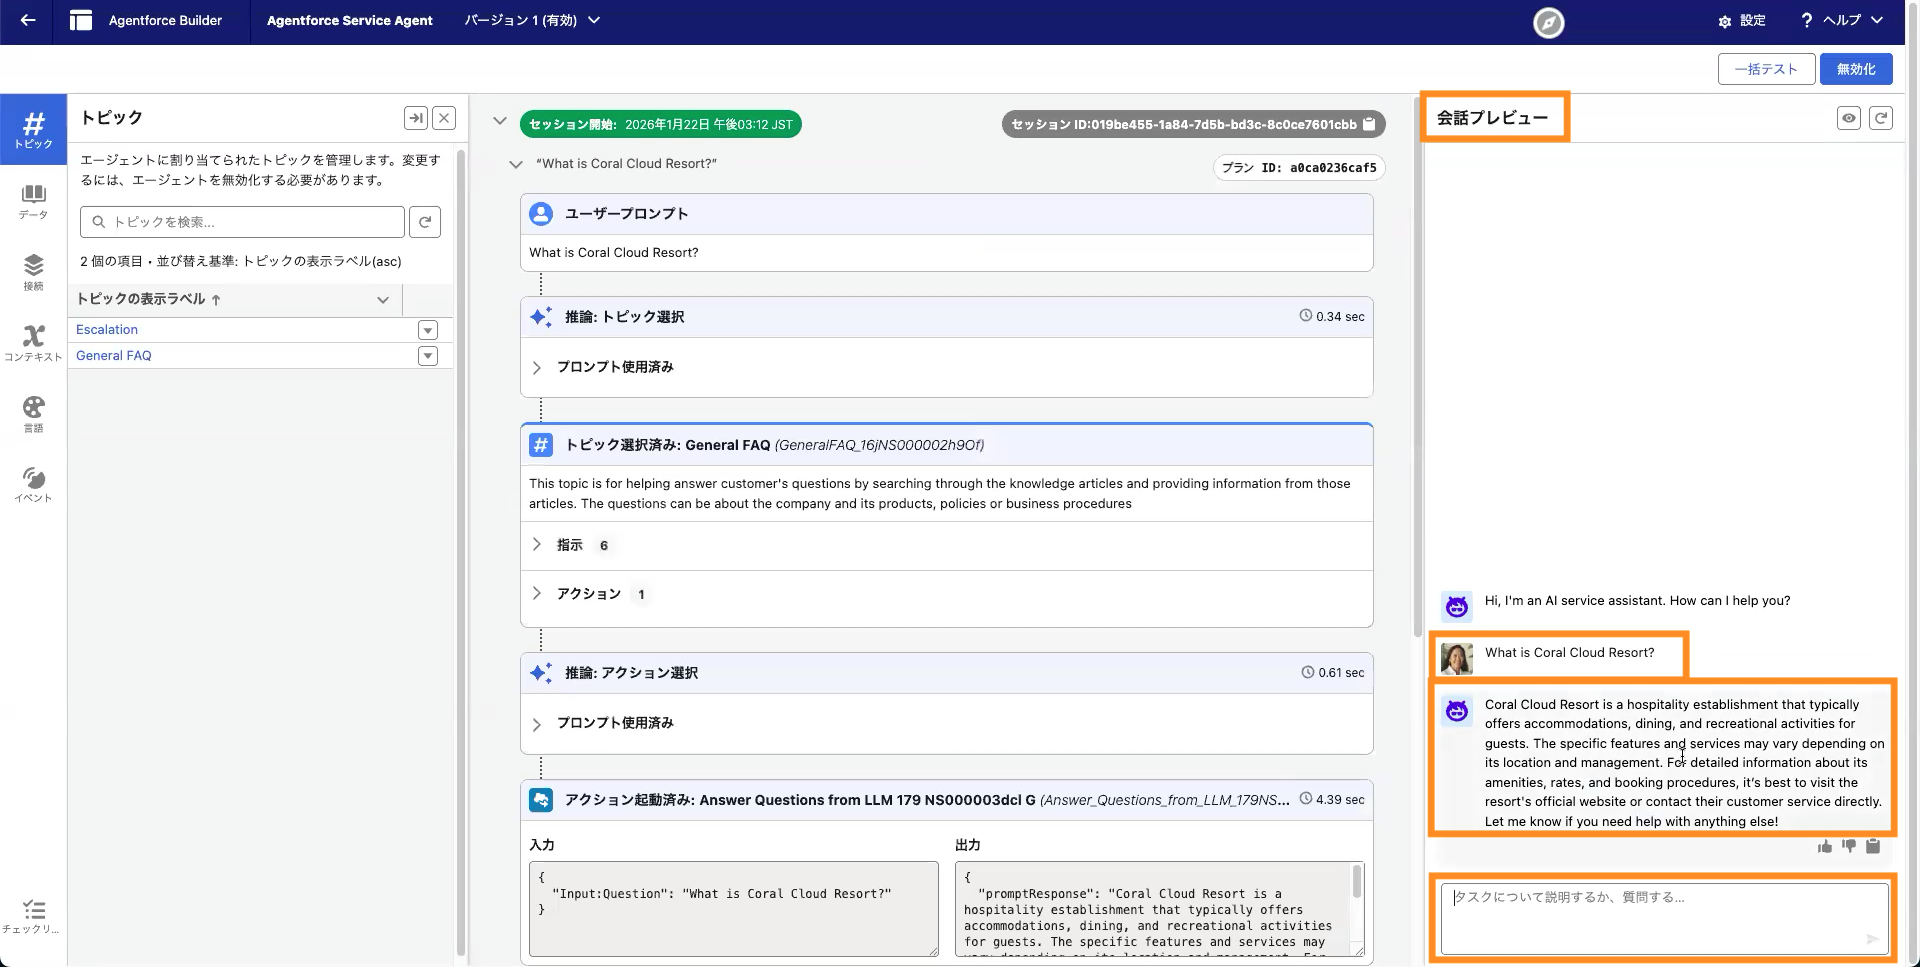Expand the 指示 instructions section
The width and height of the screenshot is (1920, 967).
coord(537,545)
